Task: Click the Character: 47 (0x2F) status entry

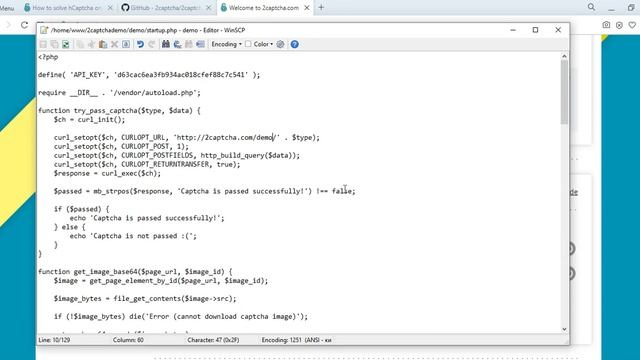Action: (x=213, y=340)
